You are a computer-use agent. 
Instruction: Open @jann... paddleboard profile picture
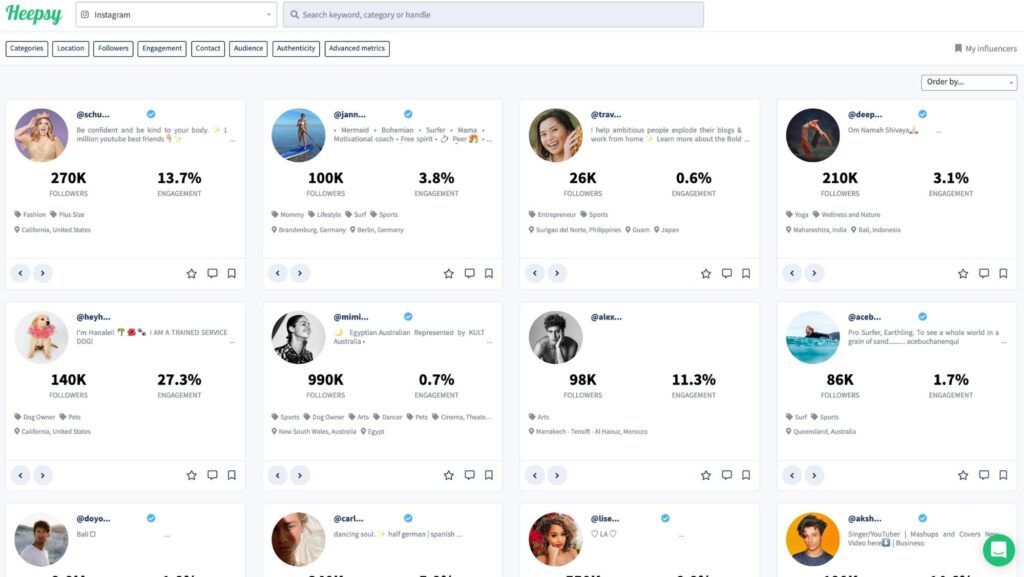coord(298,135)
